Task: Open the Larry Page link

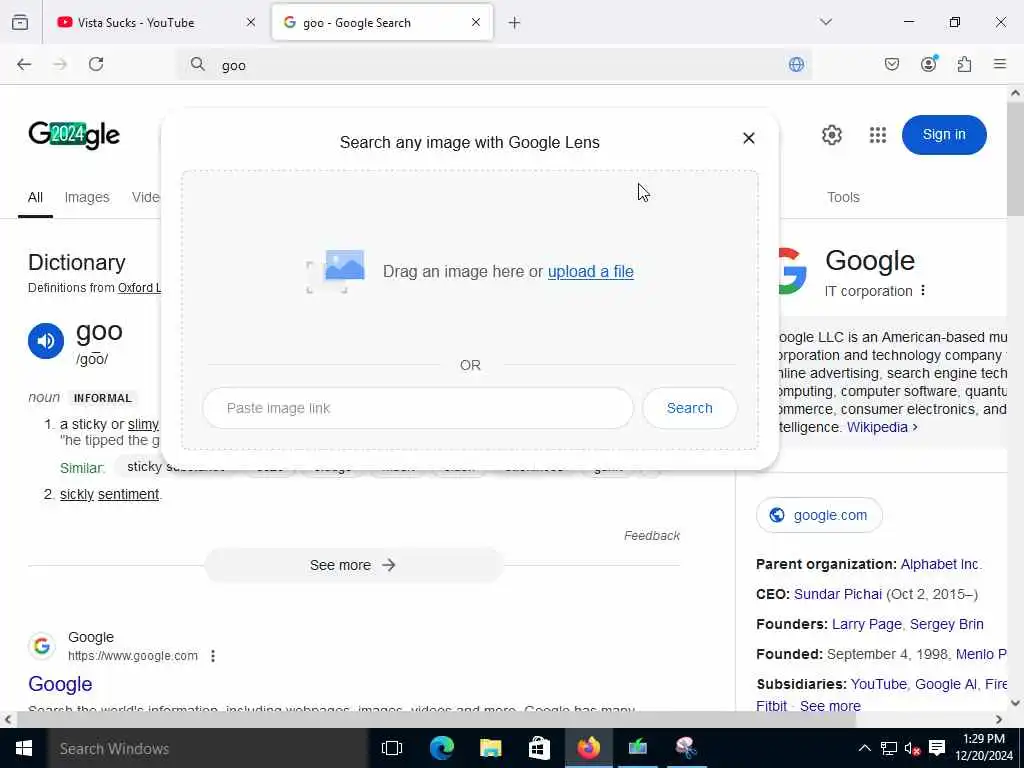Action: pos(867,624)
